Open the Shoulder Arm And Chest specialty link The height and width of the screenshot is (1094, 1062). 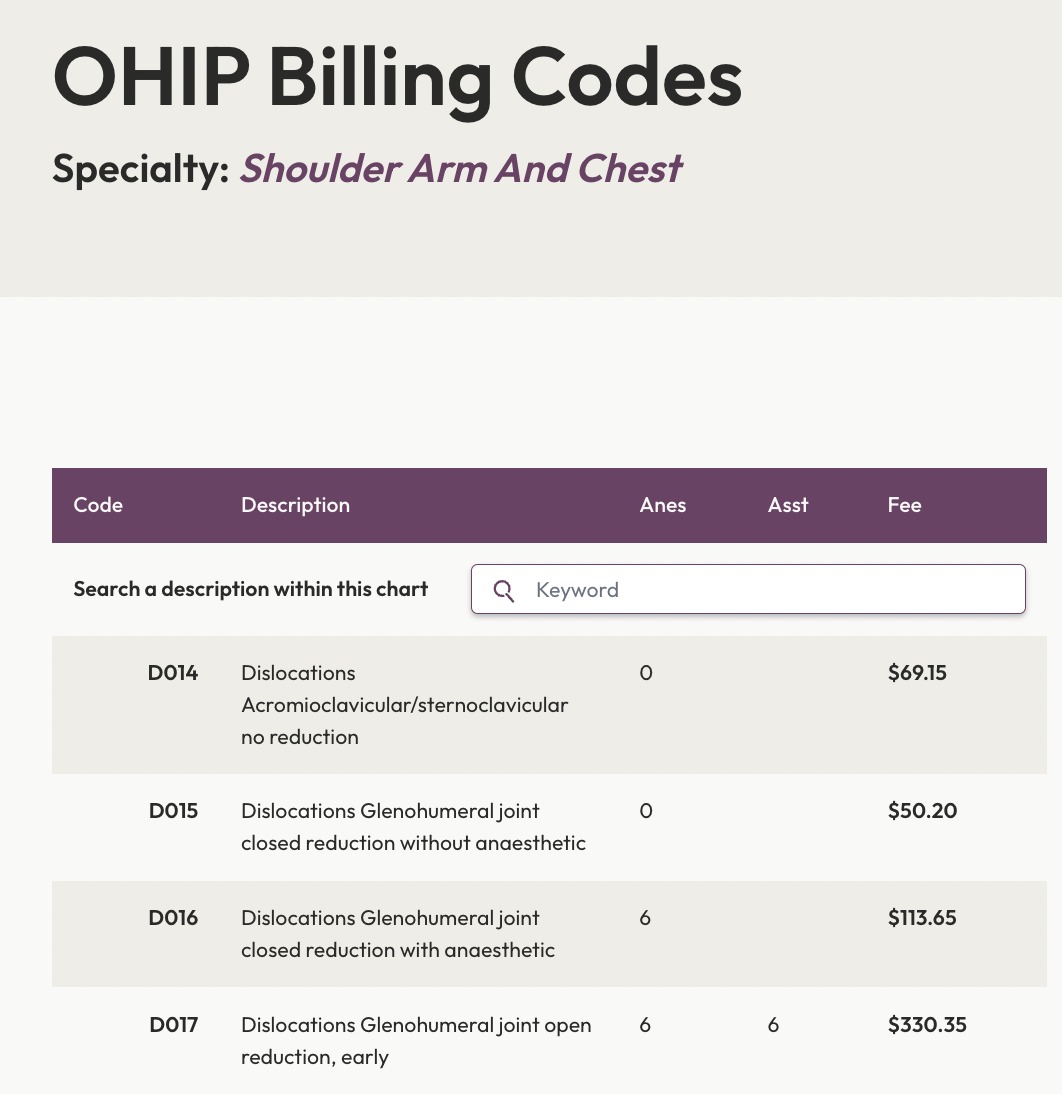[x=460, y=168]
